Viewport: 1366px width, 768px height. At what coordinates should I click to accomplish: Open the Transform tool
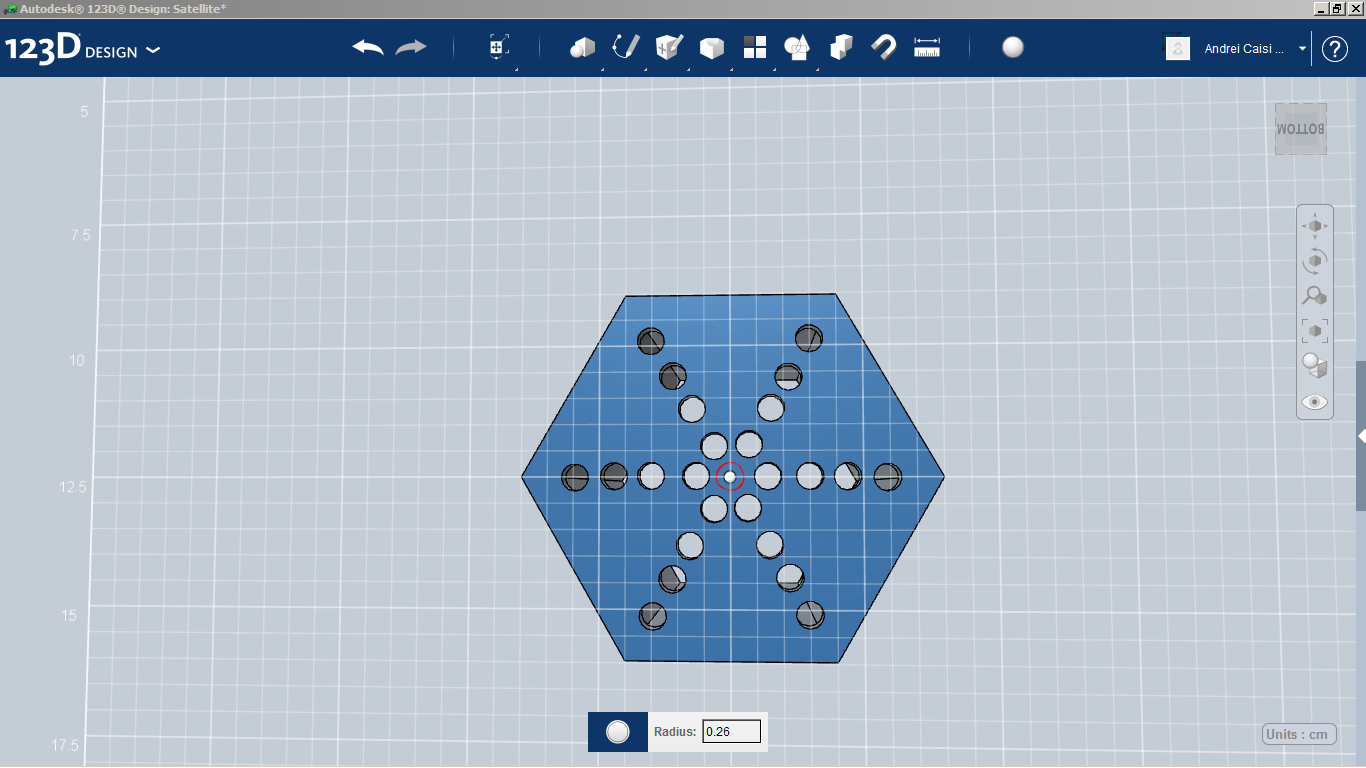(x=499, y=47)
